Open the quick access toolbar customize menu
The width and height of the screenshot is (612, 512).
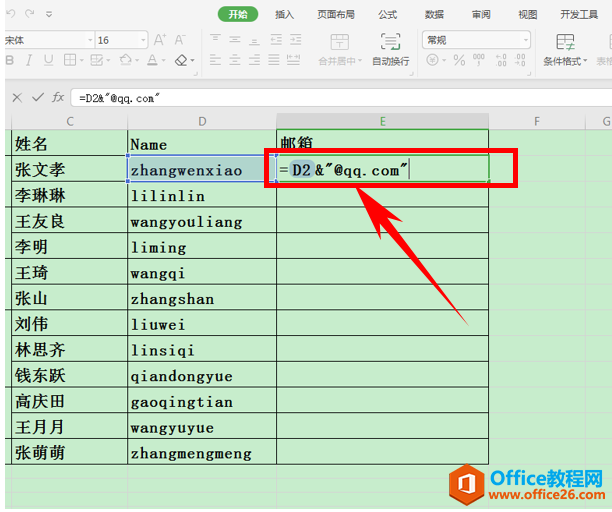tap(49, 14)
